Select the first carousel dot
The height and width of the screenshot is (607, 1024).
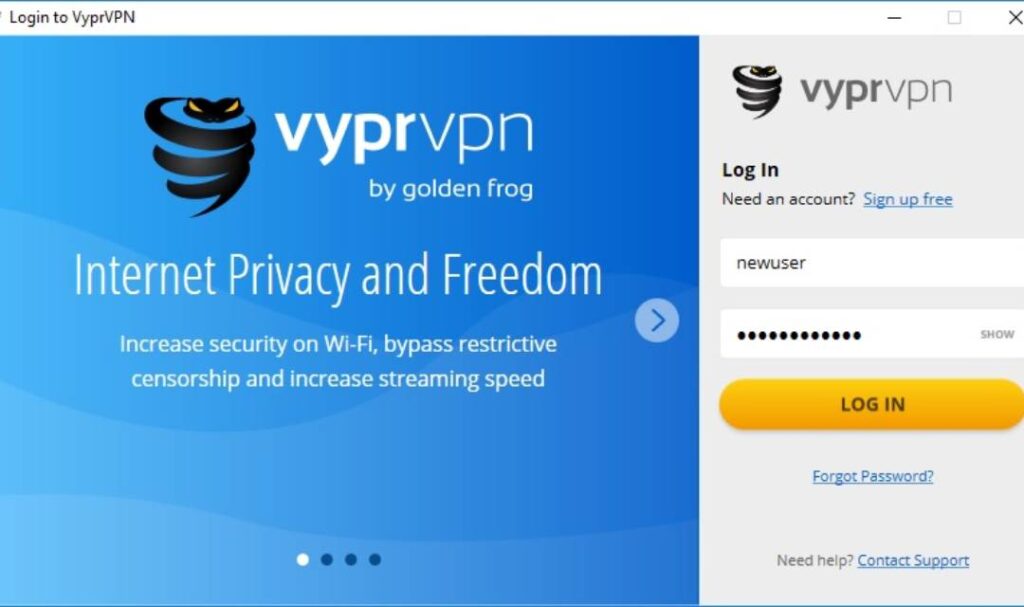point(303,559)
